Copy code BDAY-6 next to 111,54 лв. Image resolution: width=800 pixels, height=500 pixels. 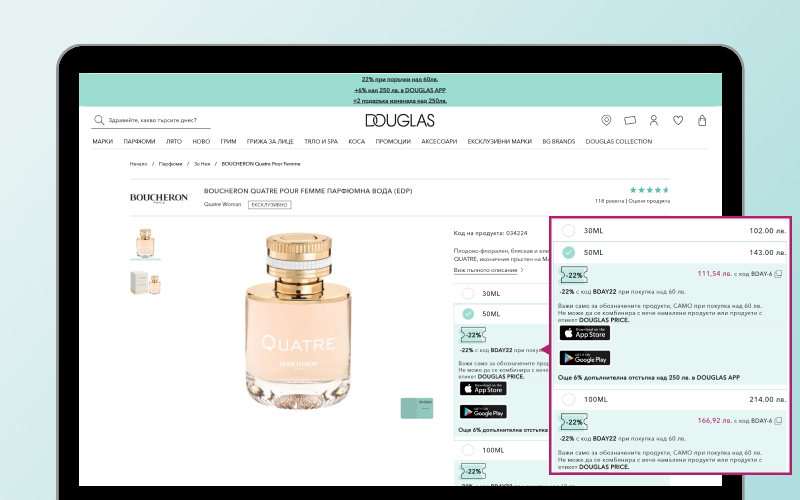[778, 274]
